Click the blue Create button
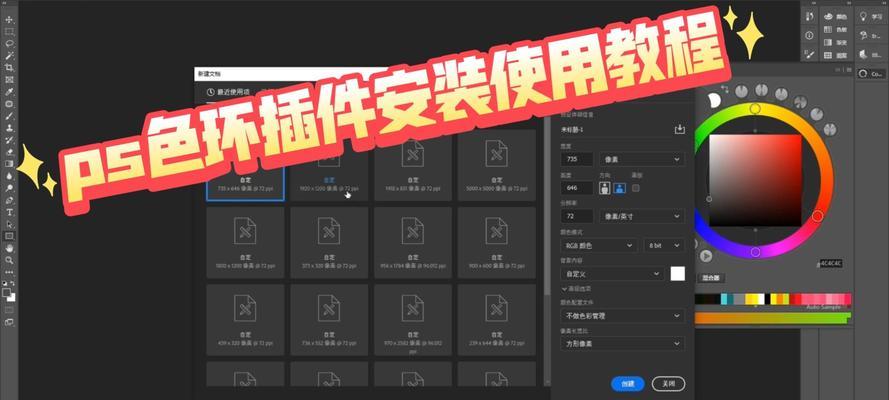 click(628, 384)
